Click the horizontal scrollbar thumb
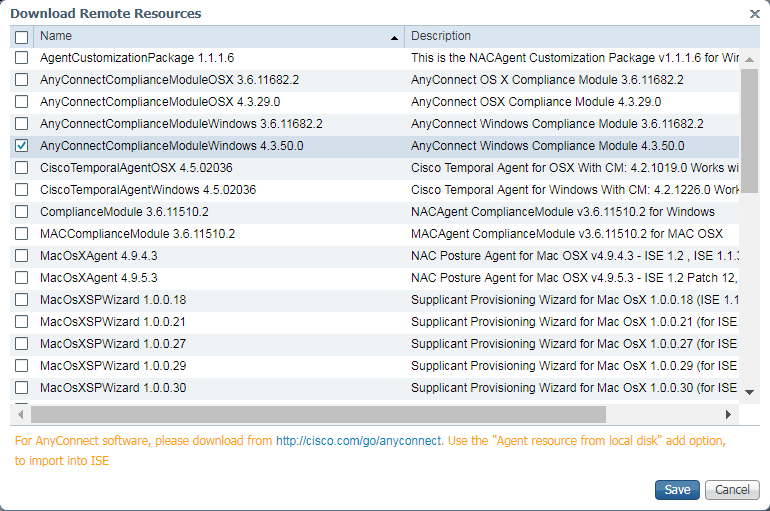Screen dimensions: 770x511 pos(318,413)
